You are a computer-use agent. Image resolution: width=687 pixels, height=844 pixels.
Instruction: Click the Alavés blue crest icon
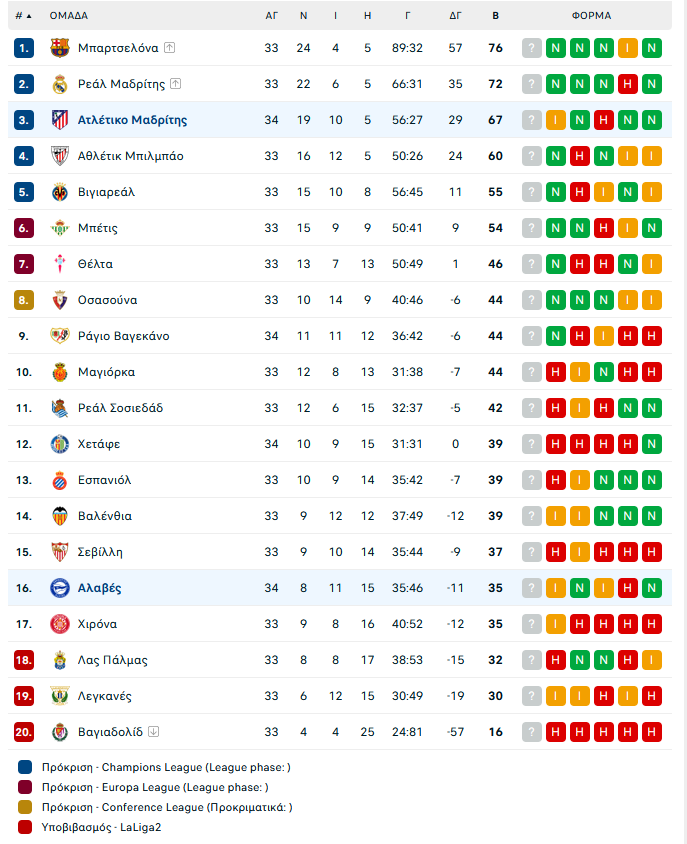pos(60,588)
